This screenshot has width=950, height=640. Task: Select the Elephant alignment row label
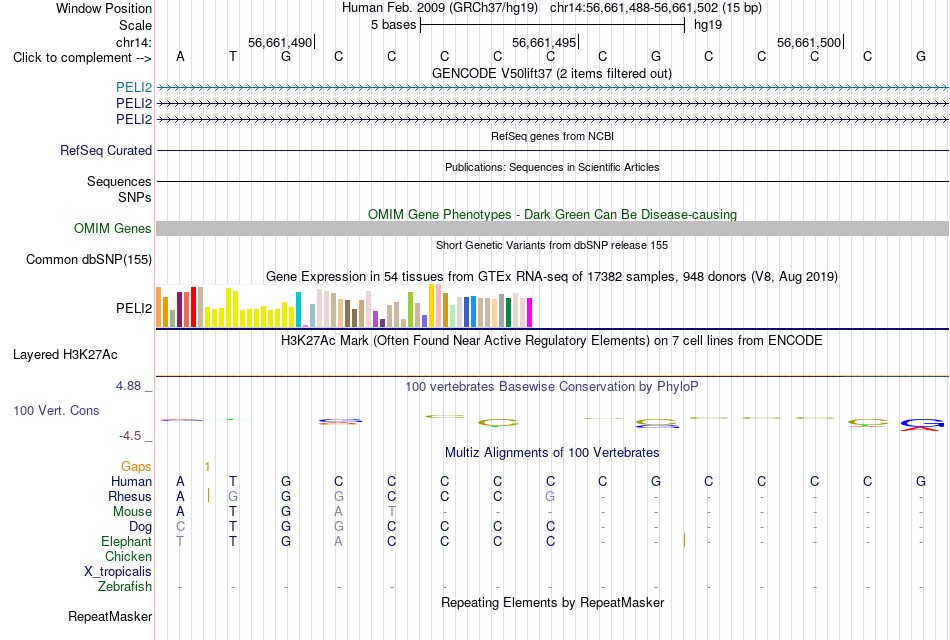127,541
